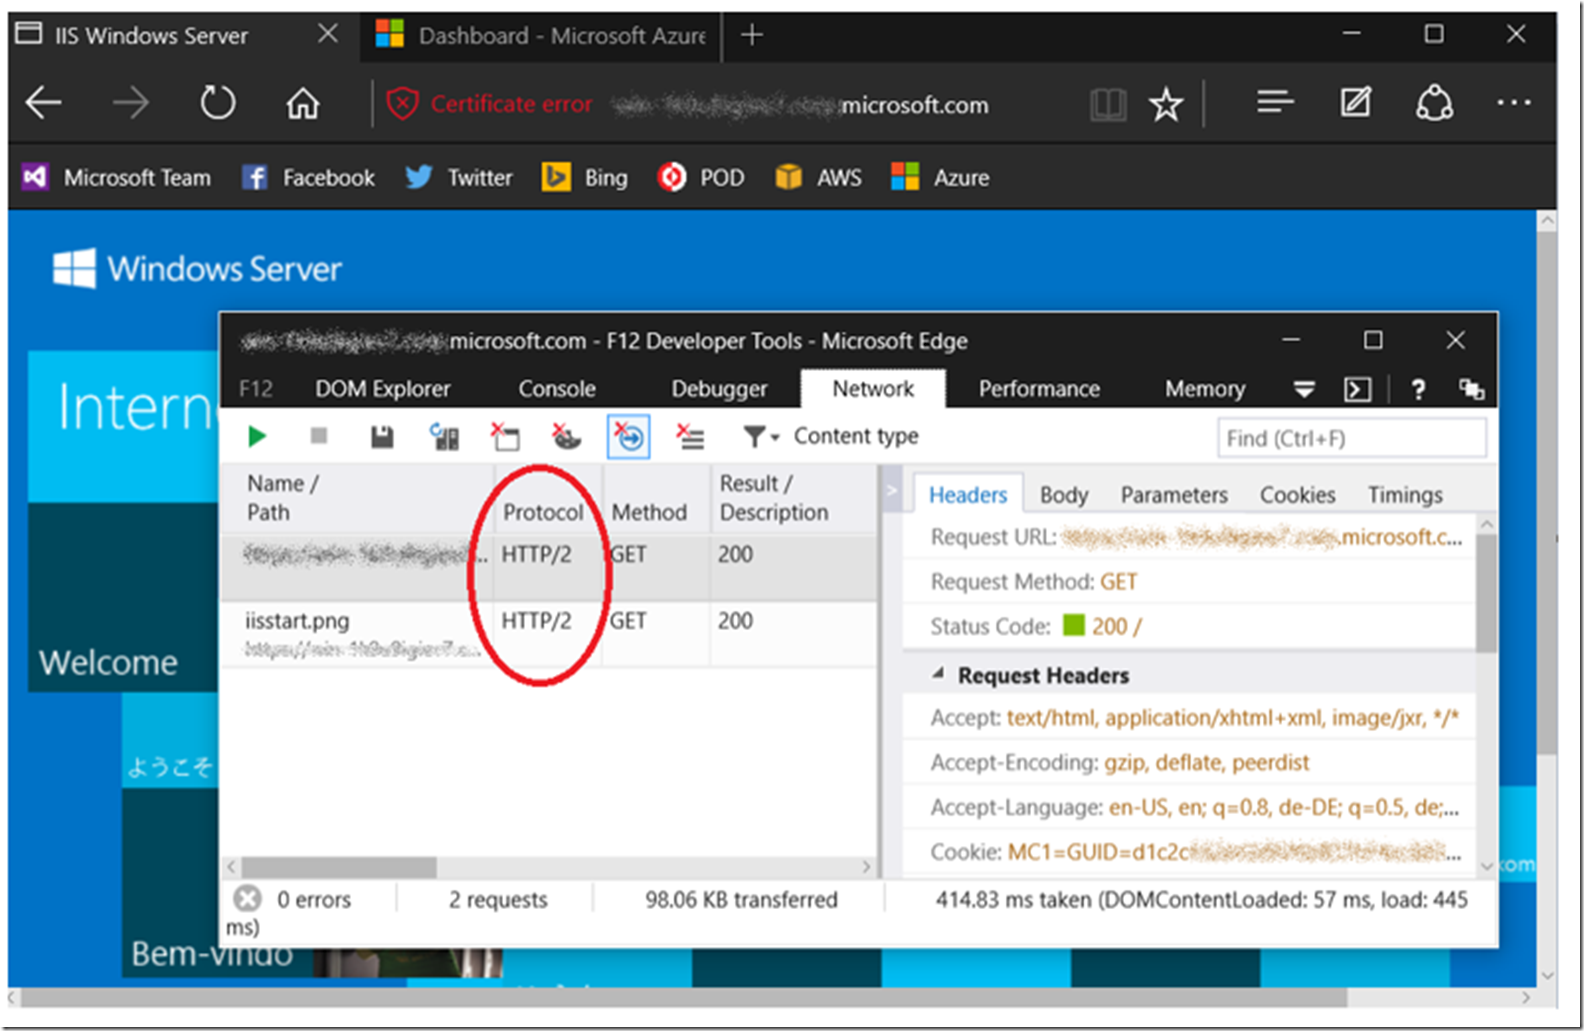Click the Windows Server logo

coord(197,268)
